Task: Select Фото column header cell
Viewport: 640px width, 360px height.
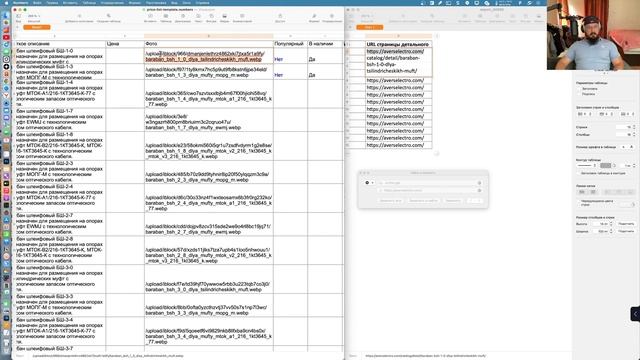Action: (x=209, y=44)
